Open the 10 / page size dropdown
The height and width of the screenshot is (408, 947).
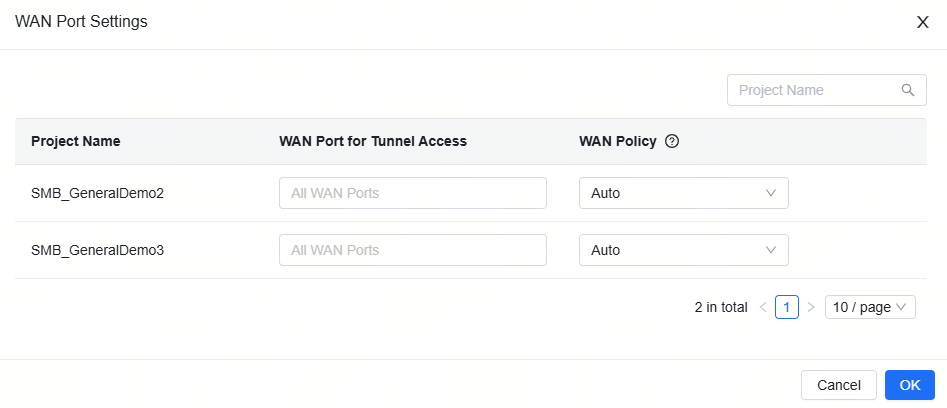pyautogui.click(x=870, y=307)
